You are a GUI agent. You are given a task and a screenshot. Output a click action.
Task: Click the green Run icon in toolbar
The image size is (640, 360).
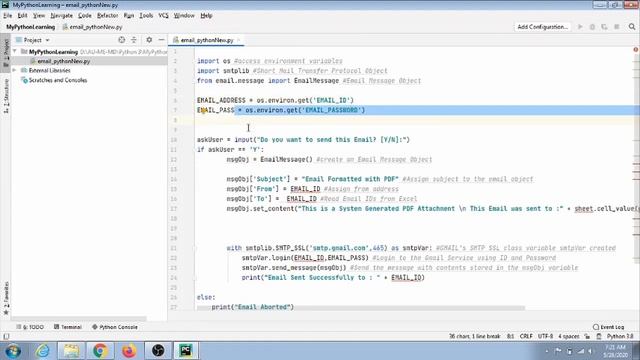coord(580,27)
